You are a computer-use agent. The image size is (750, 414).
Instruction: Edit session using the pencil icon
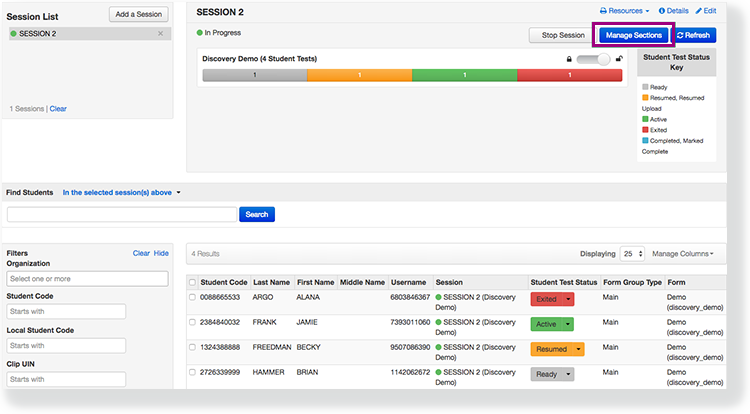click(x=707, y=11)
